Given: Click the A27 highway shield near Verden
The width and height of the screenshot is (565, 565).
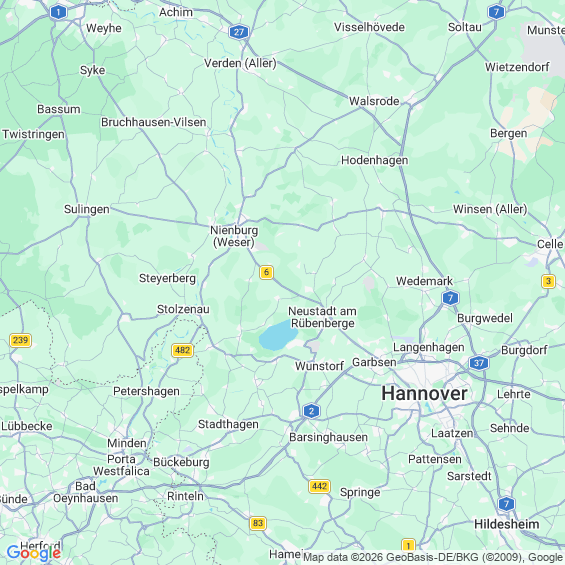Looking at the screenshot, I should pos(239,32).
